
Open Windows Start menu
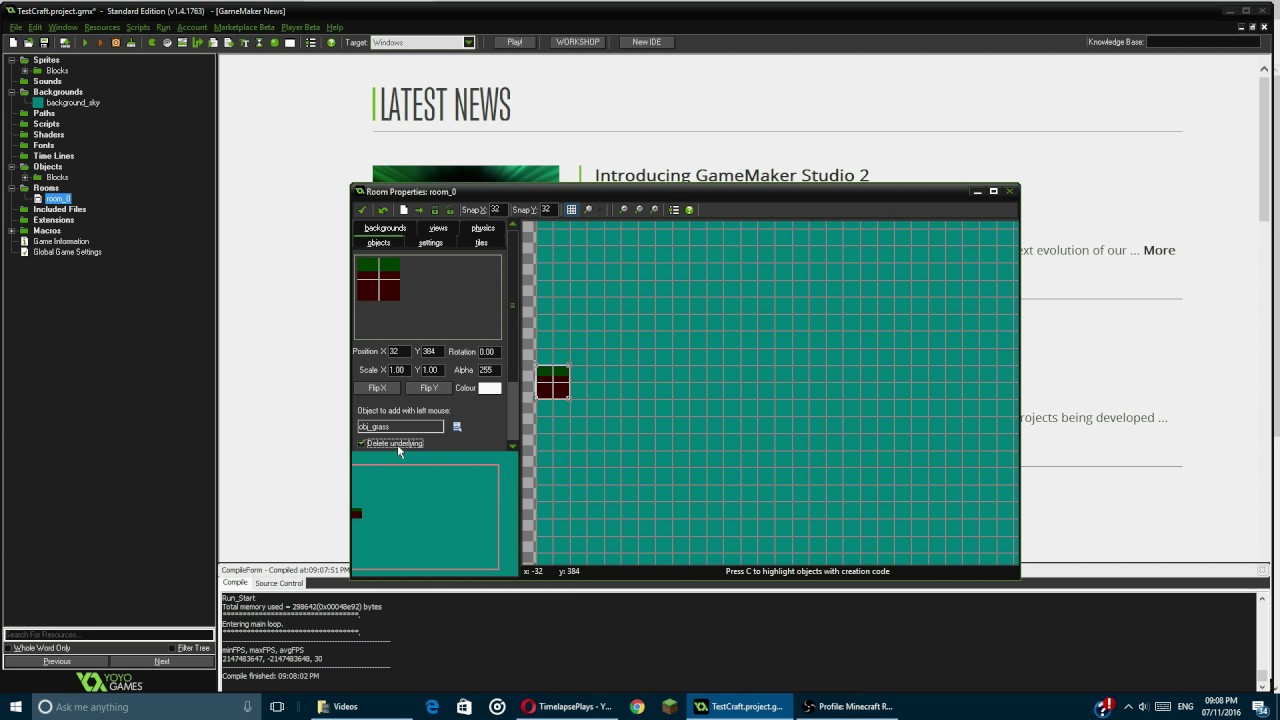[15, 706]
